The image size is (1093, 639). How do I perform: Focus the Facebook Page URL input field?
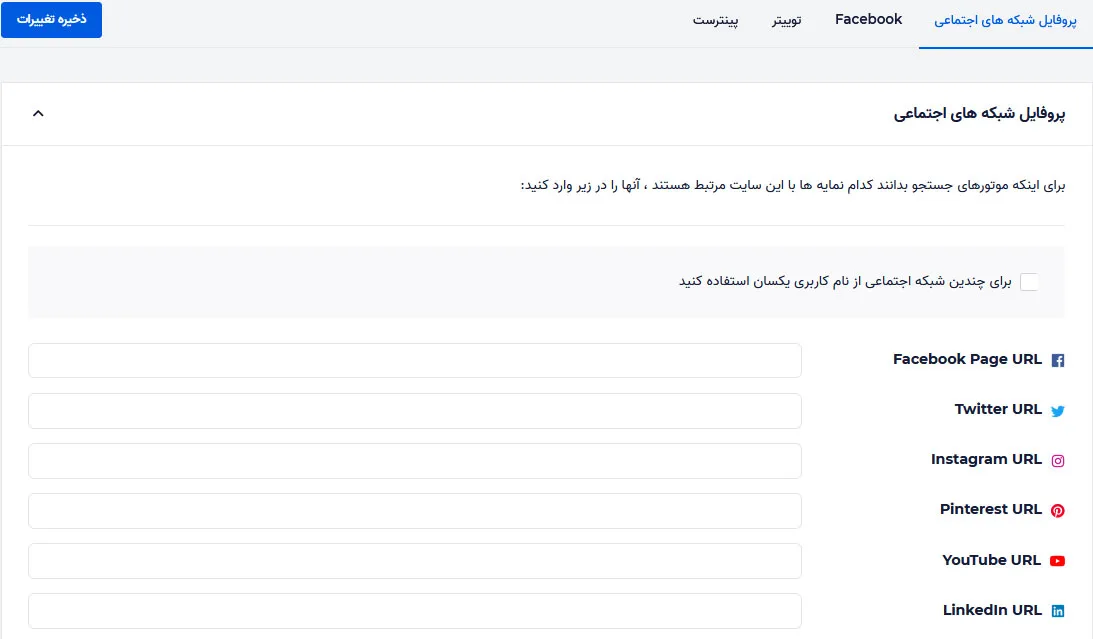click(x=415, y=360)
